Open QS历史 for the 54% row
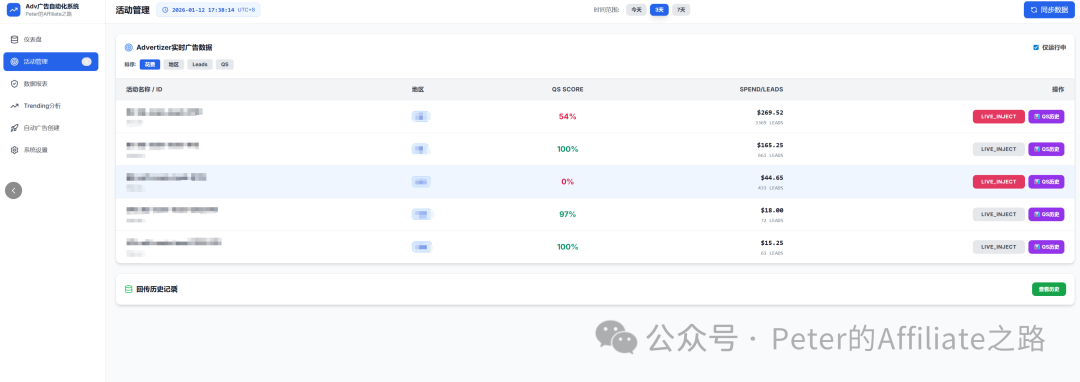Viewport: 1080px width, 382px height. (x=1046, y=116)
